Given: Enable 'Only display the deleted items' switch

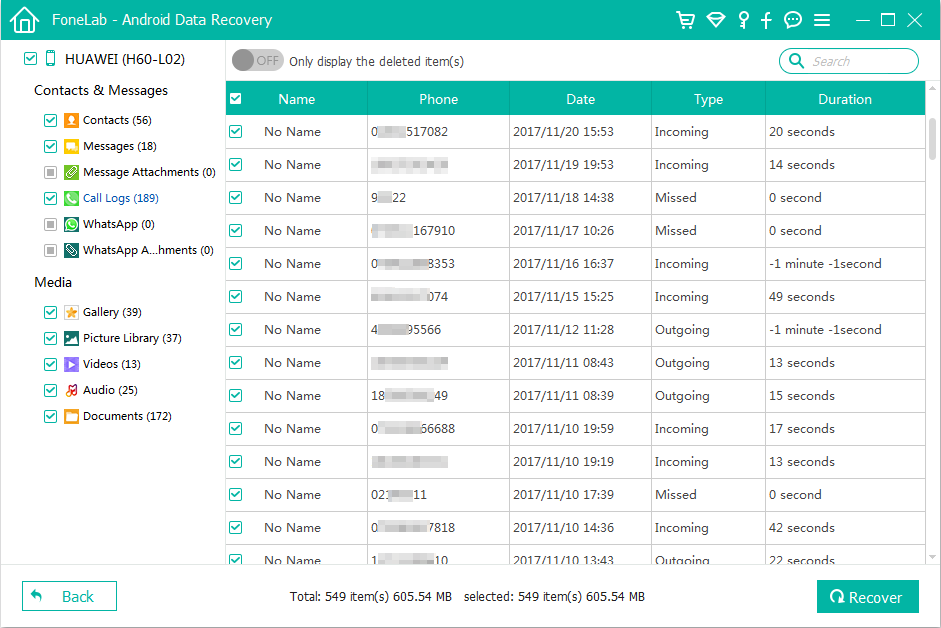Looking at the screenshot, I should click(x=257, y=60).
